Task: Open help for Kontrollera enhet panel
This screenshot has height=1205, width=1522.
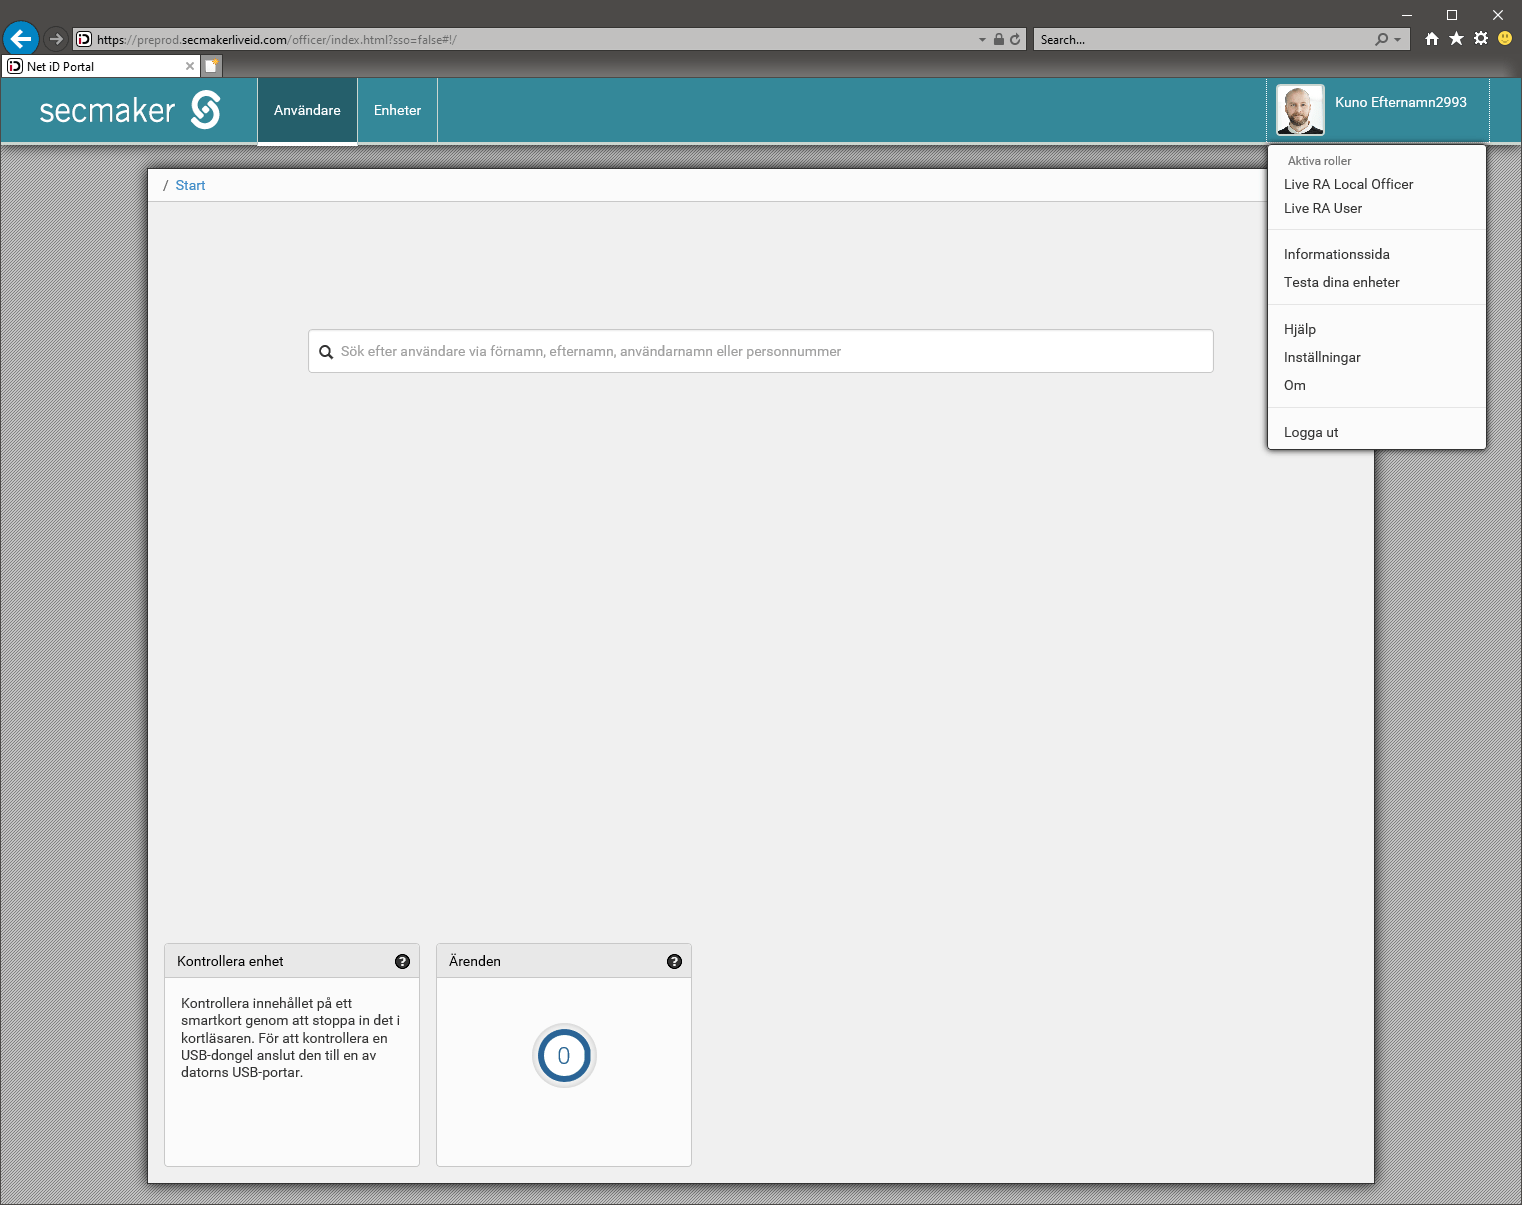Action: (x=402, y=961)
